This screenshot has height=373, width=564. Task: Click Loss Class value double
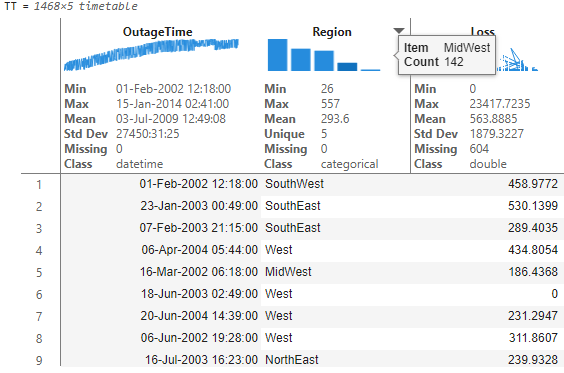[488, 164]
